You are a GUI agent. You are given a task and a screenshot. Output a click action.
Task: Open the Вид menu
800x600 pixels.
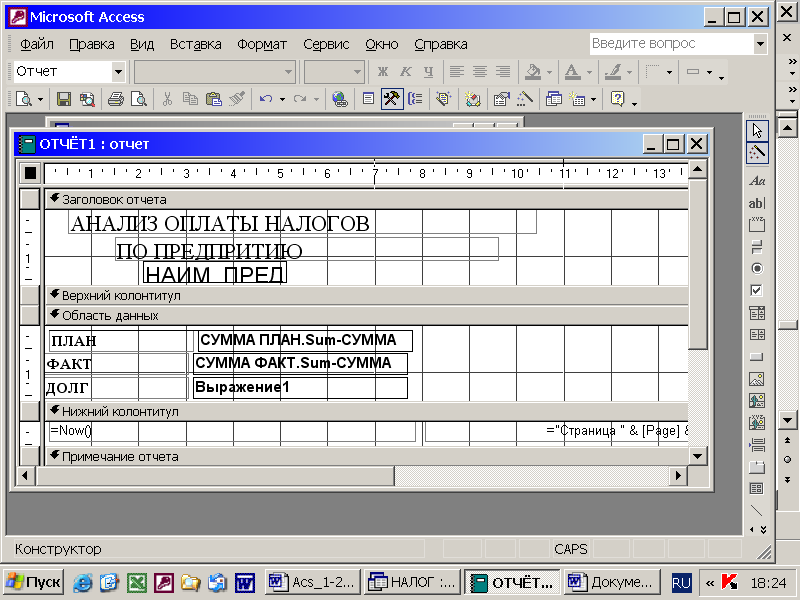click(142, 44)
